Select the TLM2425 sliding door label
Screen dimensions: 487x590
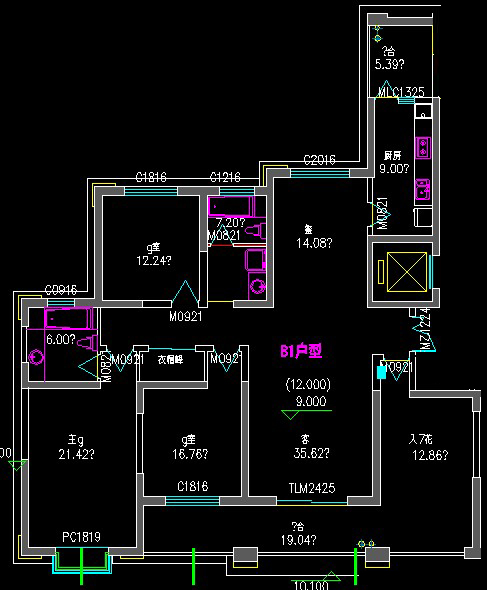pos(312,488)
